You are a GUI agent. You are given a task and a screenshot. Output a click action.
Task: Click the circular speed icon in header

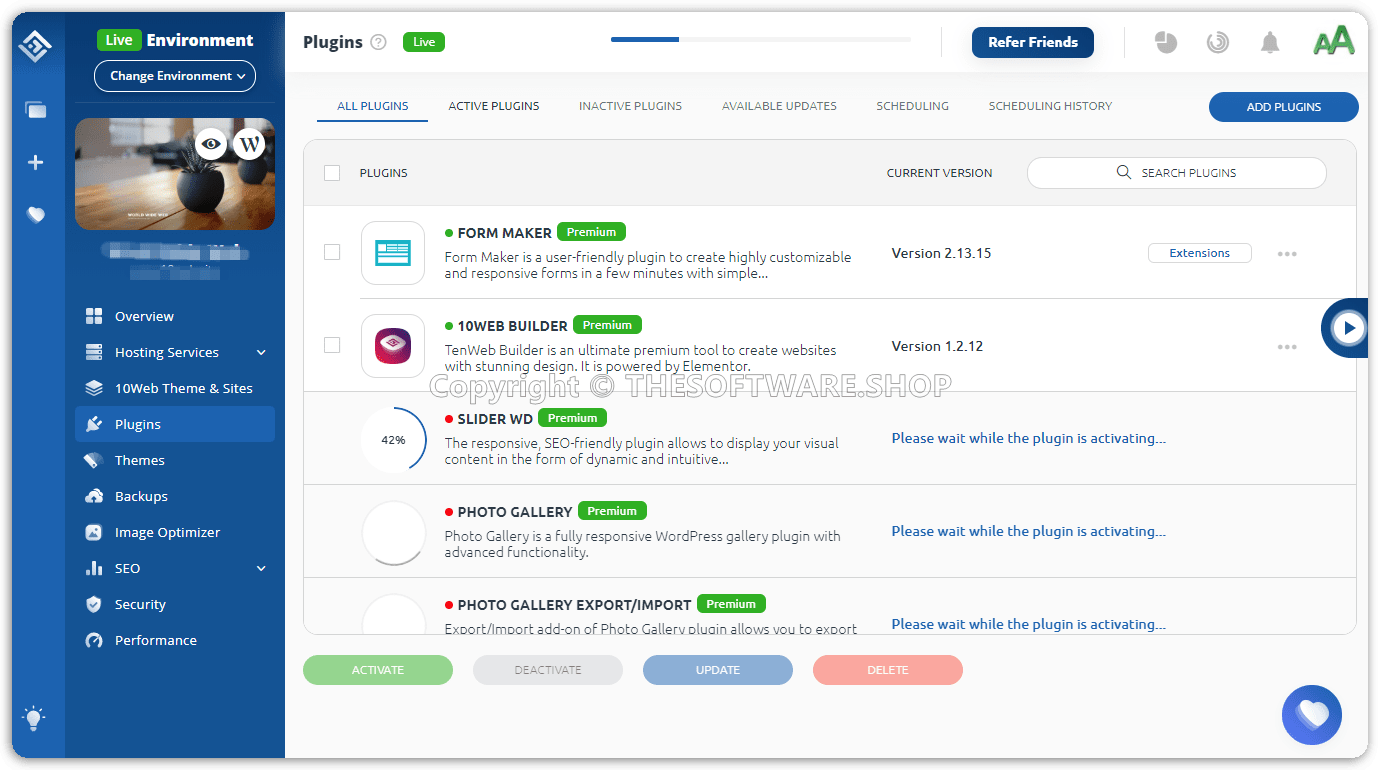click(x=1217, y=42)
